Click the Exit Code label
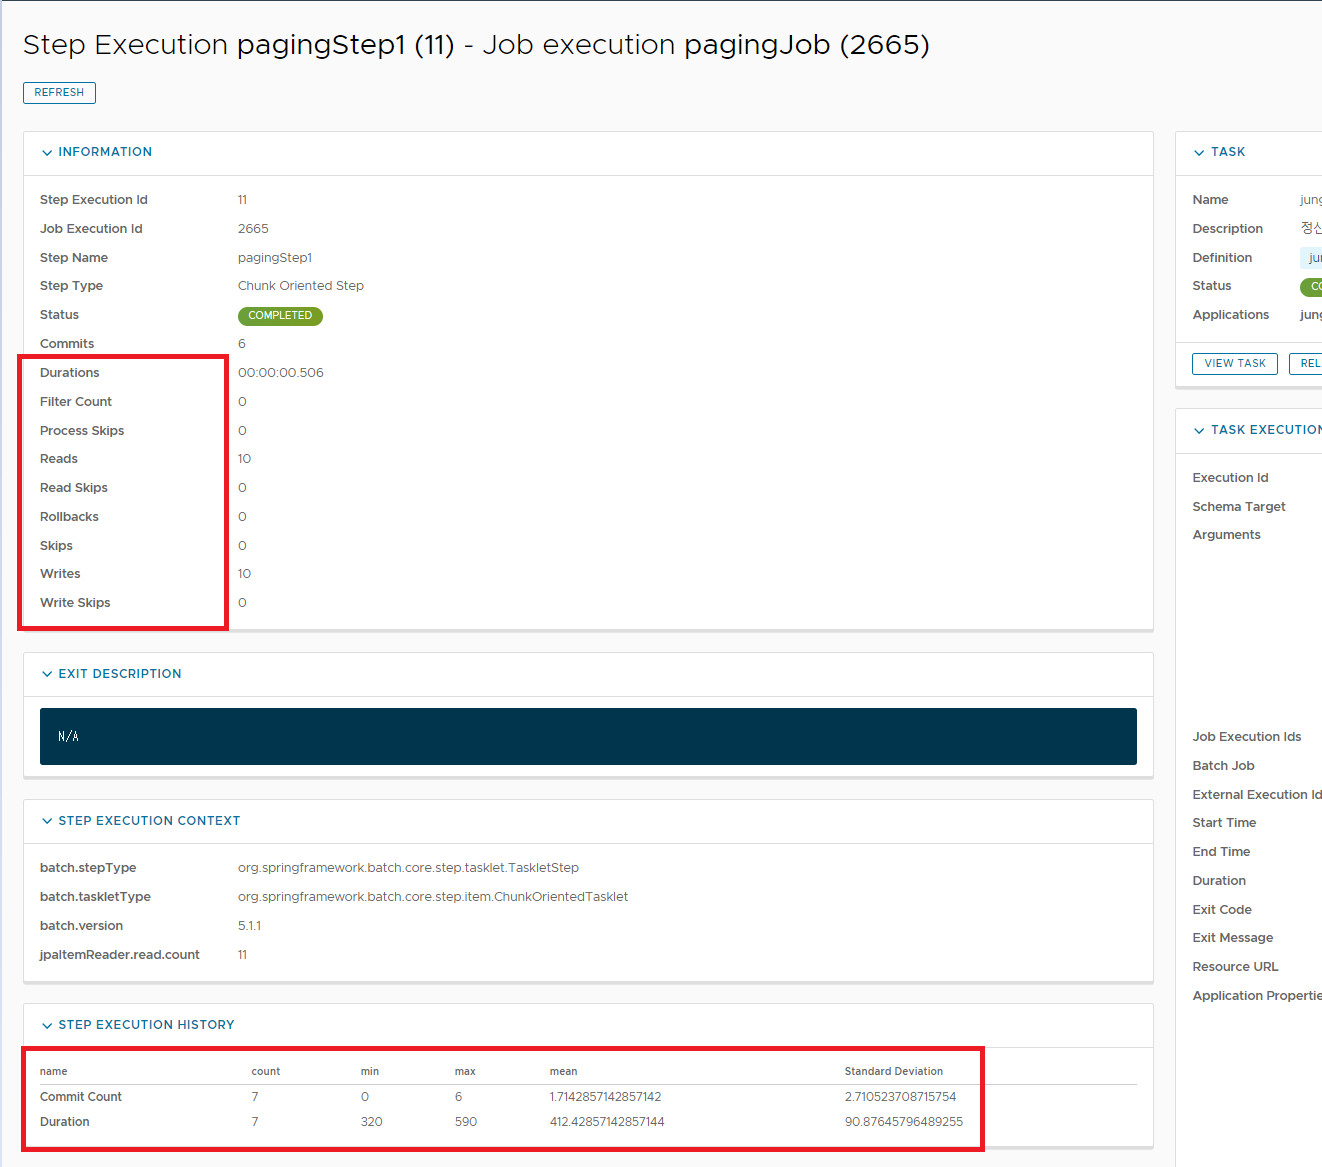 point(1222,910)
